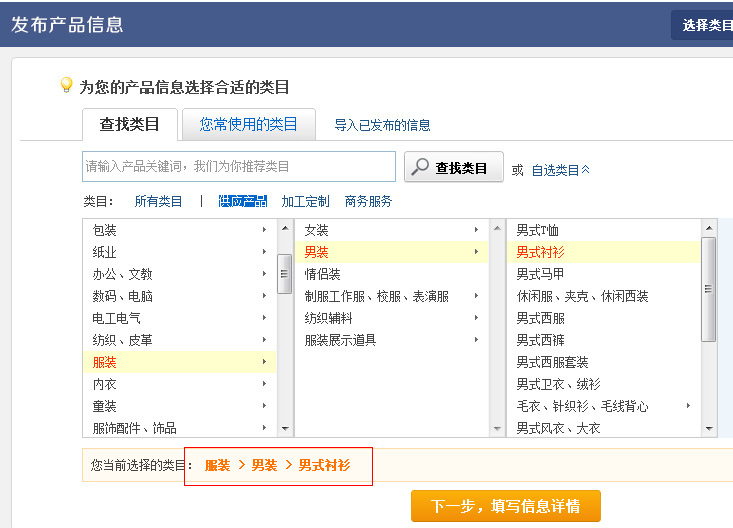
Task: Collapse 自选类目 using the double chevron icon
Action: point(585,169)
